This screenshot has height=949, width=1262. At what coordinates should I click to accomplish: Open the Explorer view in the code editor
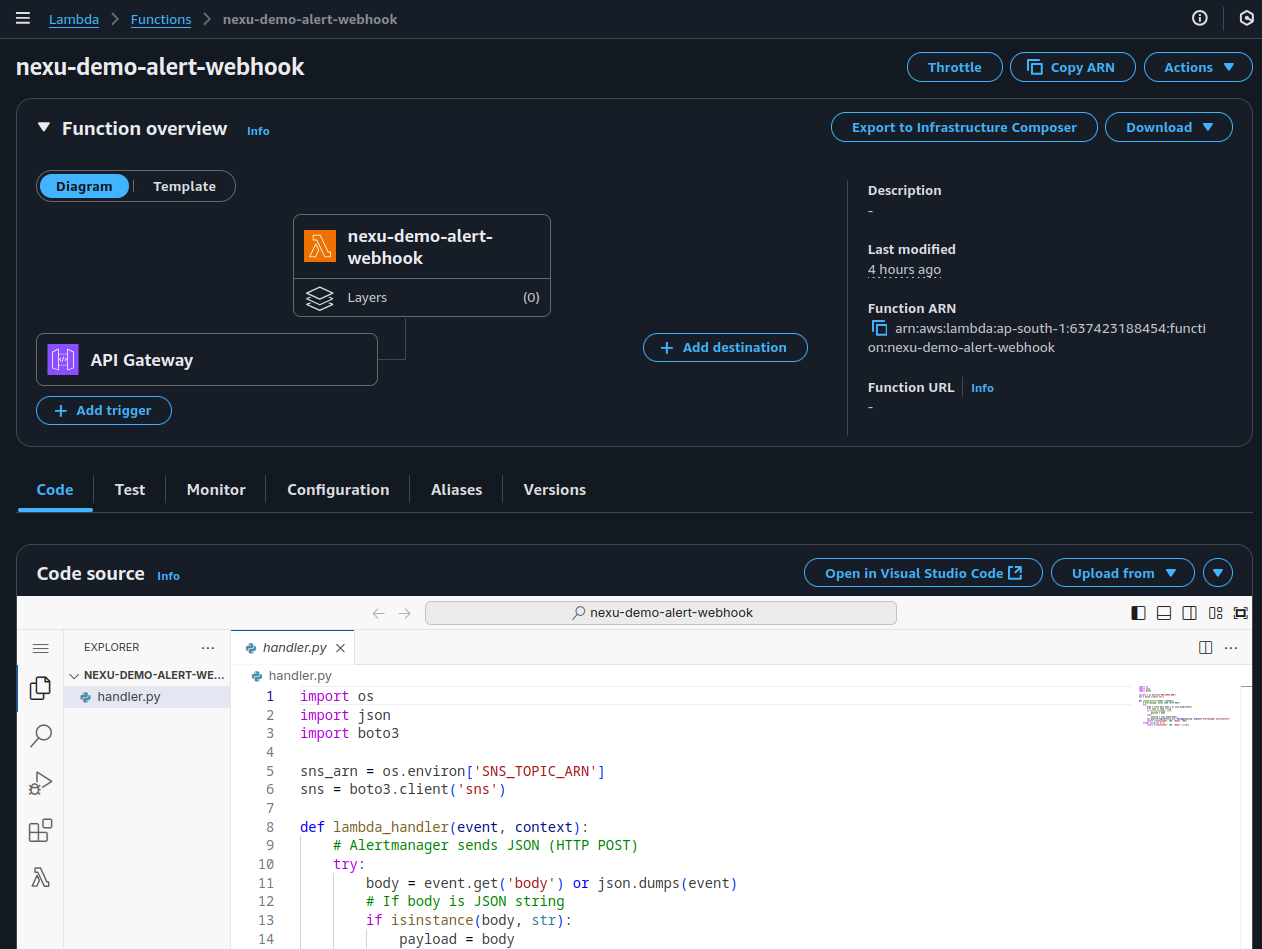(40, 688)
